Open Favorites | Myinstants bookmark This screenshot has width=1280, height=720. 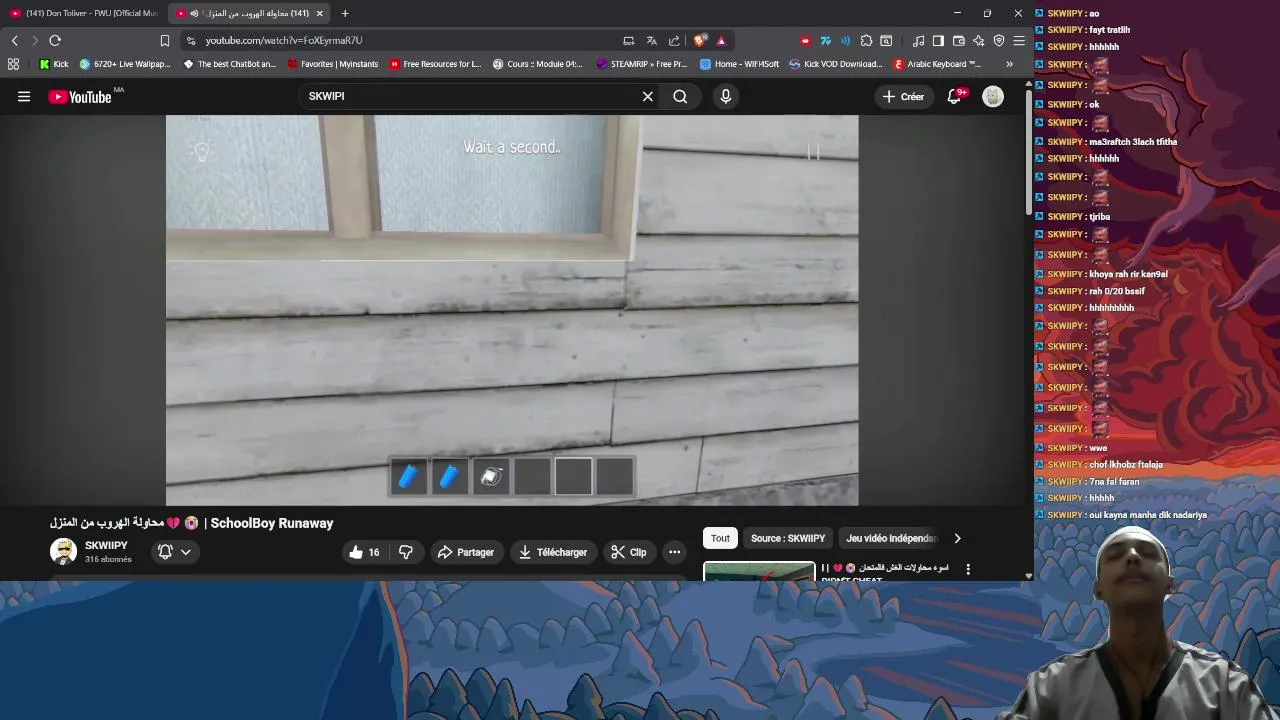point(333,64)
